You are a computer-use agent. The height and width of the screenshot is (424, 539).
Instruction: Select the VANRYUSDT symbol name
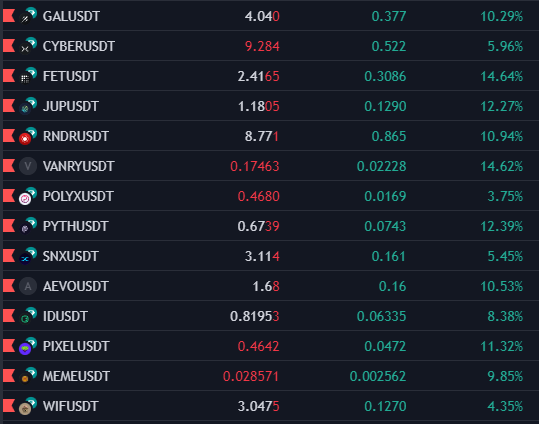(78, 166)
